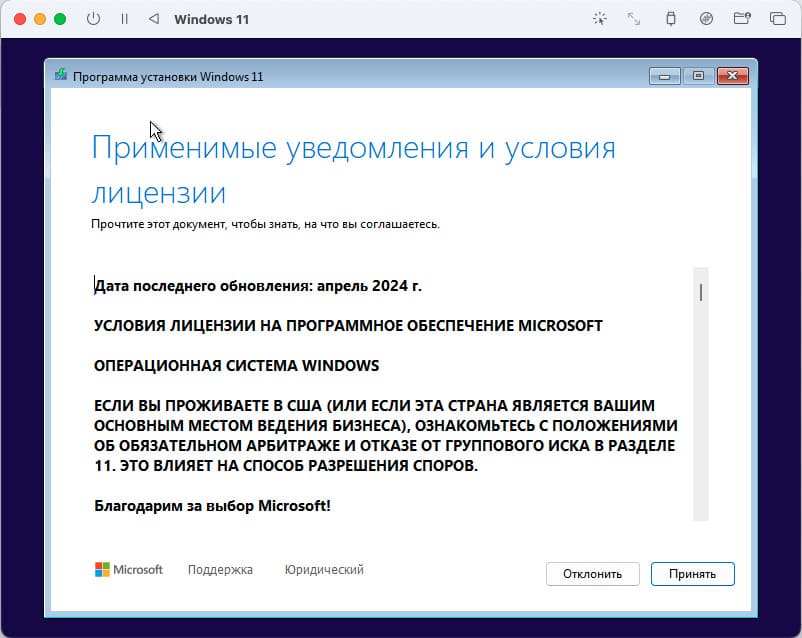Accept the license with Принять button

point(692,574)
